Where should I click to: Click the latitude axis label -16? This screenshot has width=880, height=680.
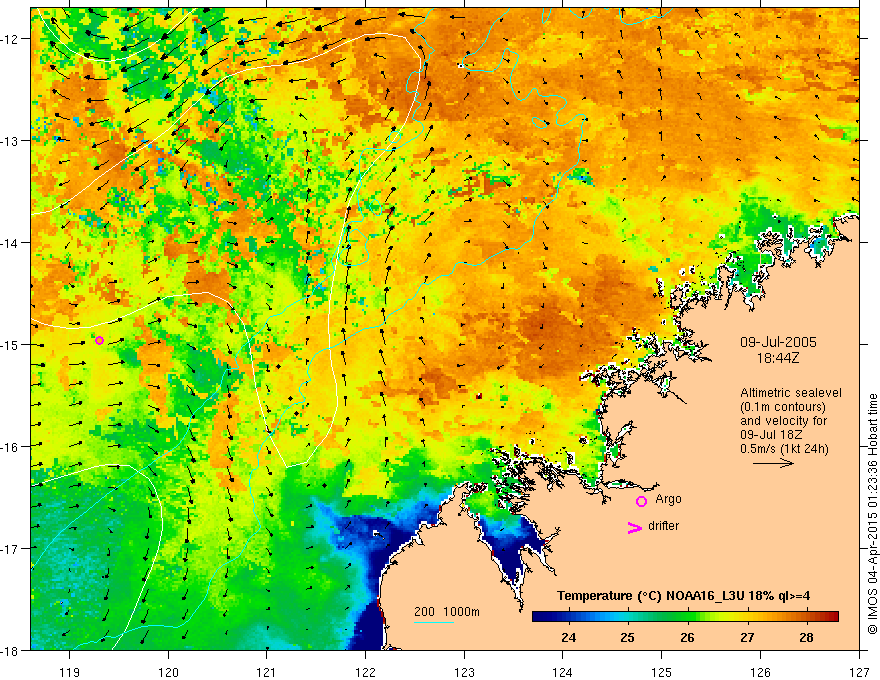[10, 446]
